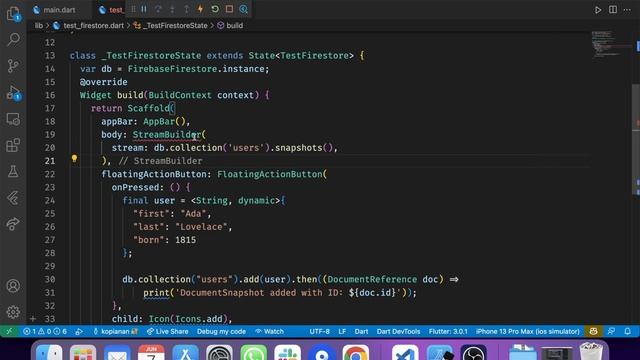Change the Dart language mode

361,331
